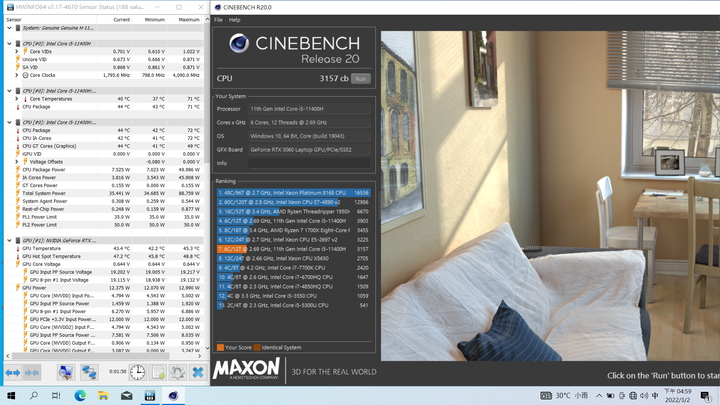720x405 pixels.
Task: Open weather widget showing 30°C
Action: pos(564,395)
